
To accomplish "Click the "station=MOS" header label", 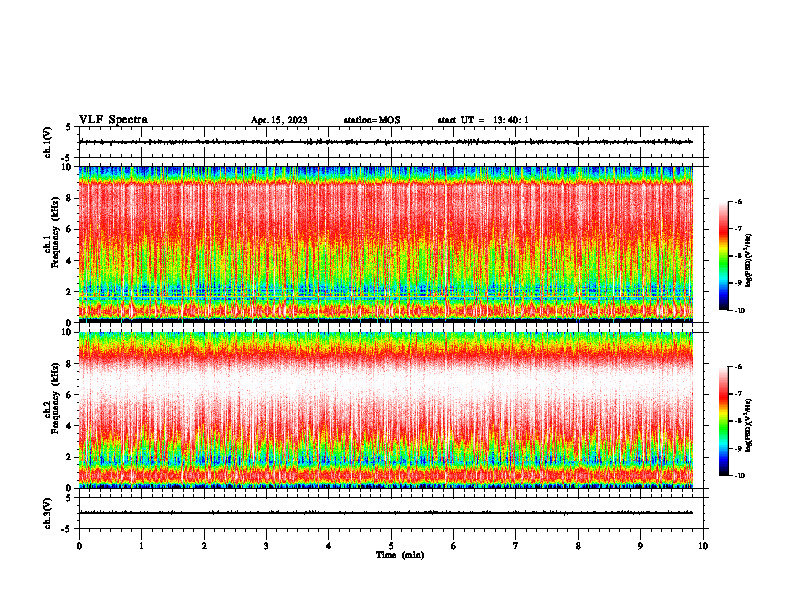I will tap(372, 120).
